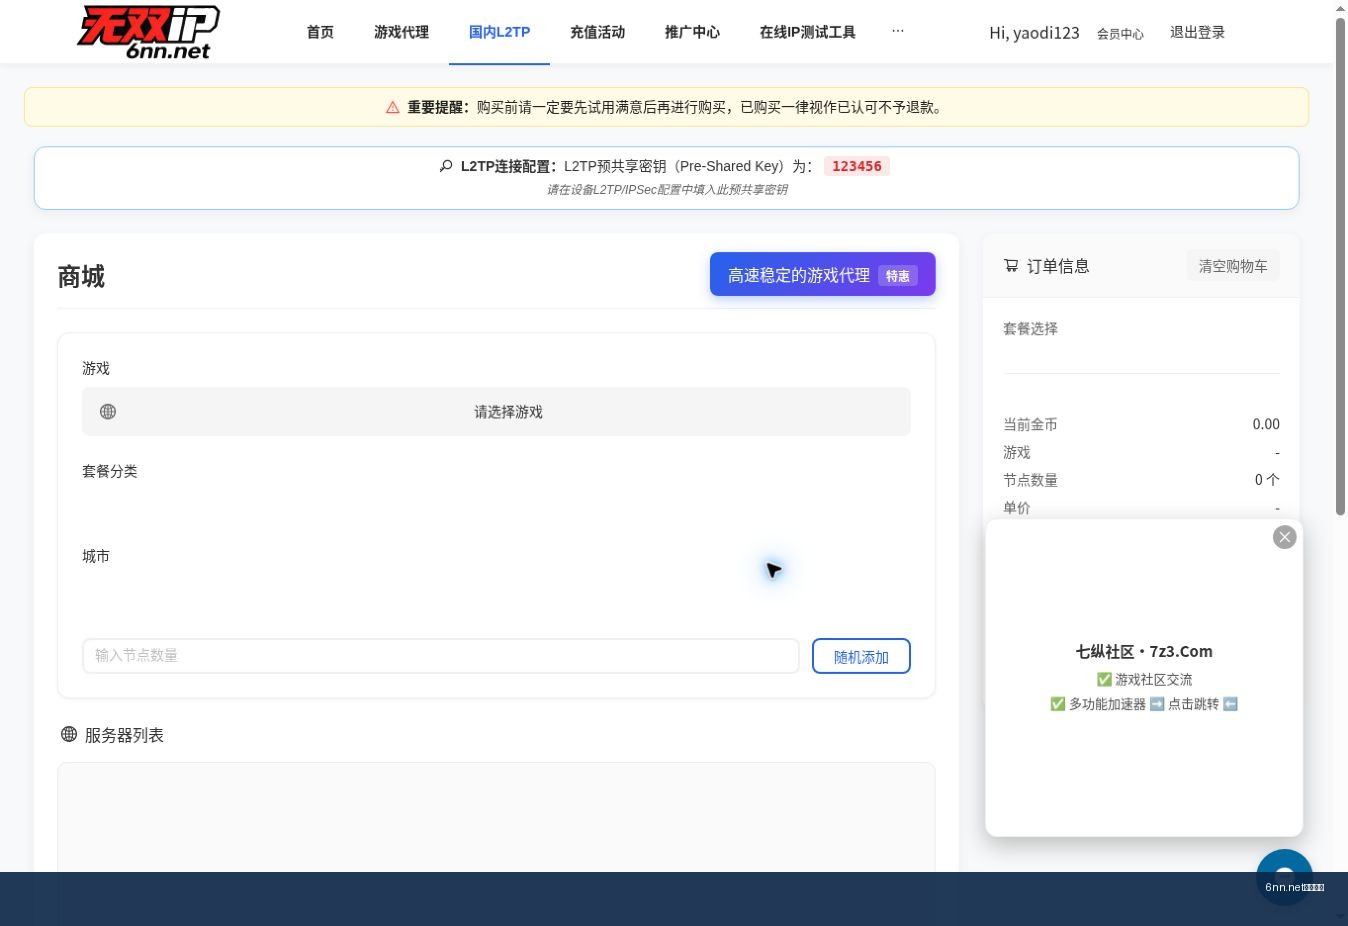Focus the 输入节点数量 input field
The height and width of the screenshot is (926, 1348).
click(441, 656)
